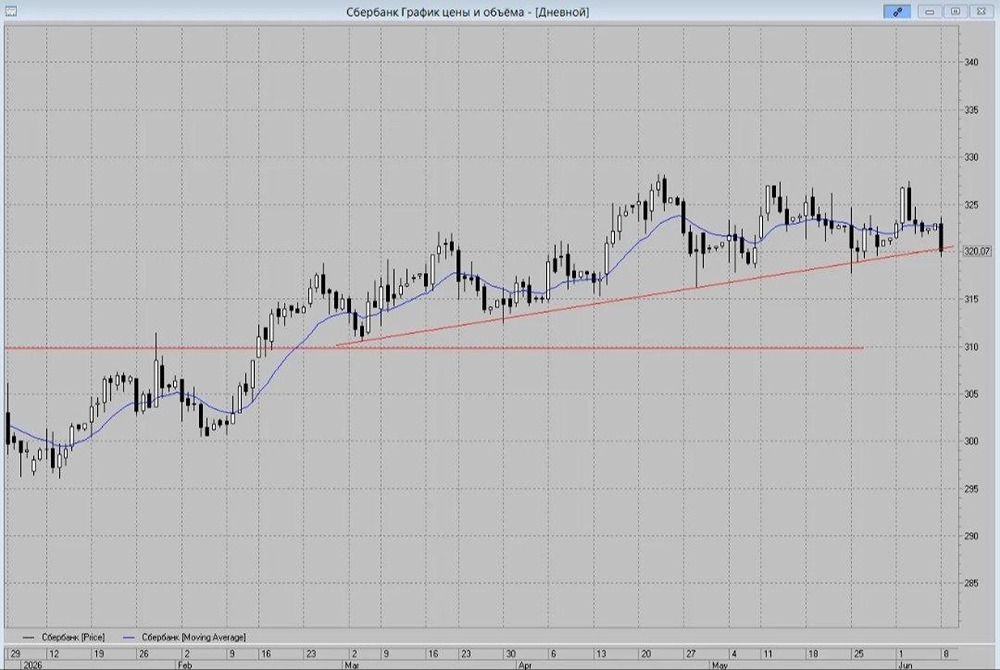Click the blue link-charts pin icon
The image size is (1000, 670).
(x=897, y=11)
